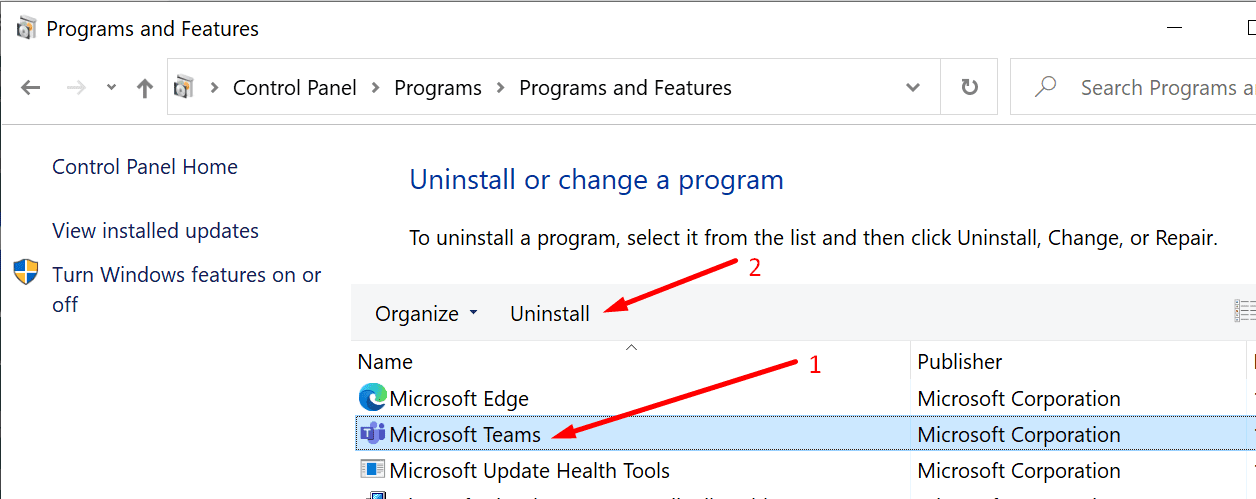1256x499 pixels.
Task: Click the Microsoft Edge program icon
Action: point(373,399)
